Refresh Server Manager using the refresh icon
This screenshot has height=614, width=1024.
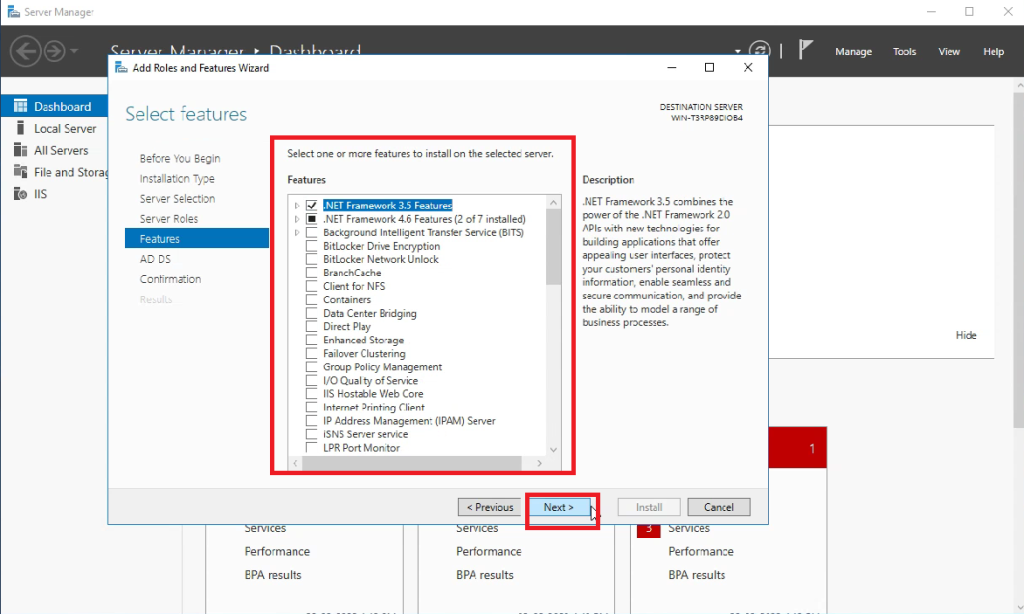(x=760, y=47)
